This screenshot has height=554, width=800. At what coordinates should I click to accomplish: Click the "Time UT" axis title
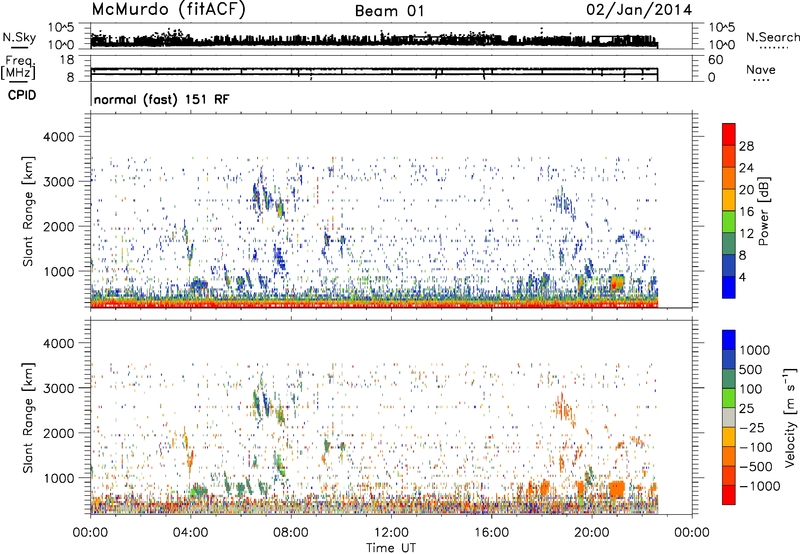(x=391, y=548)
